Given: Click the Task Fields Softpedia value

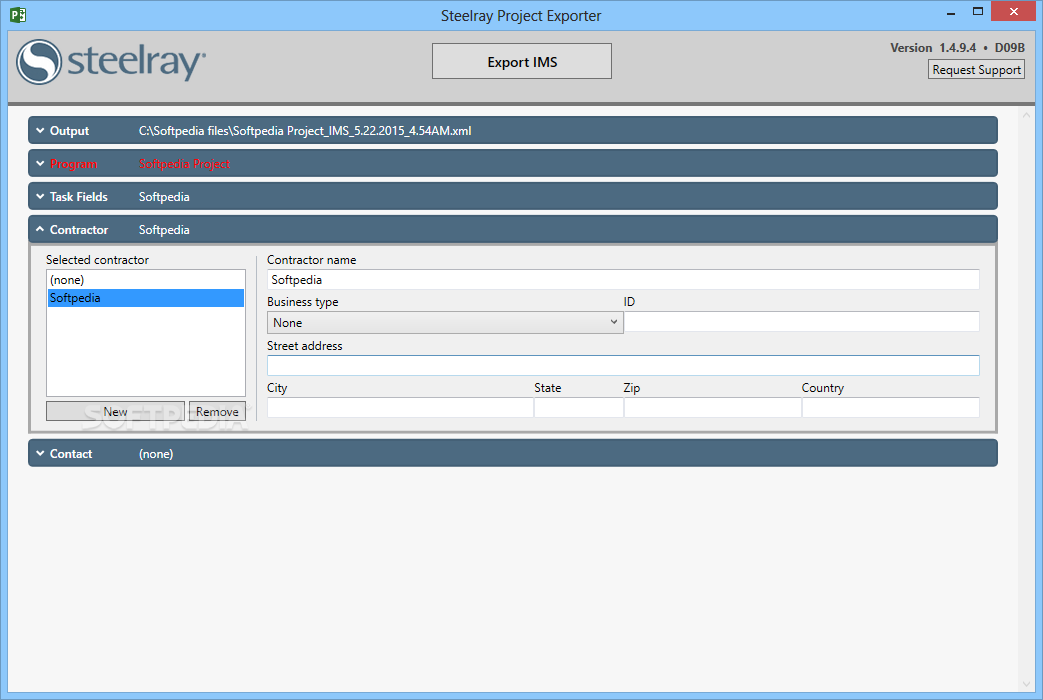Looking at the screenshot, I should click(x=164, y=196).
